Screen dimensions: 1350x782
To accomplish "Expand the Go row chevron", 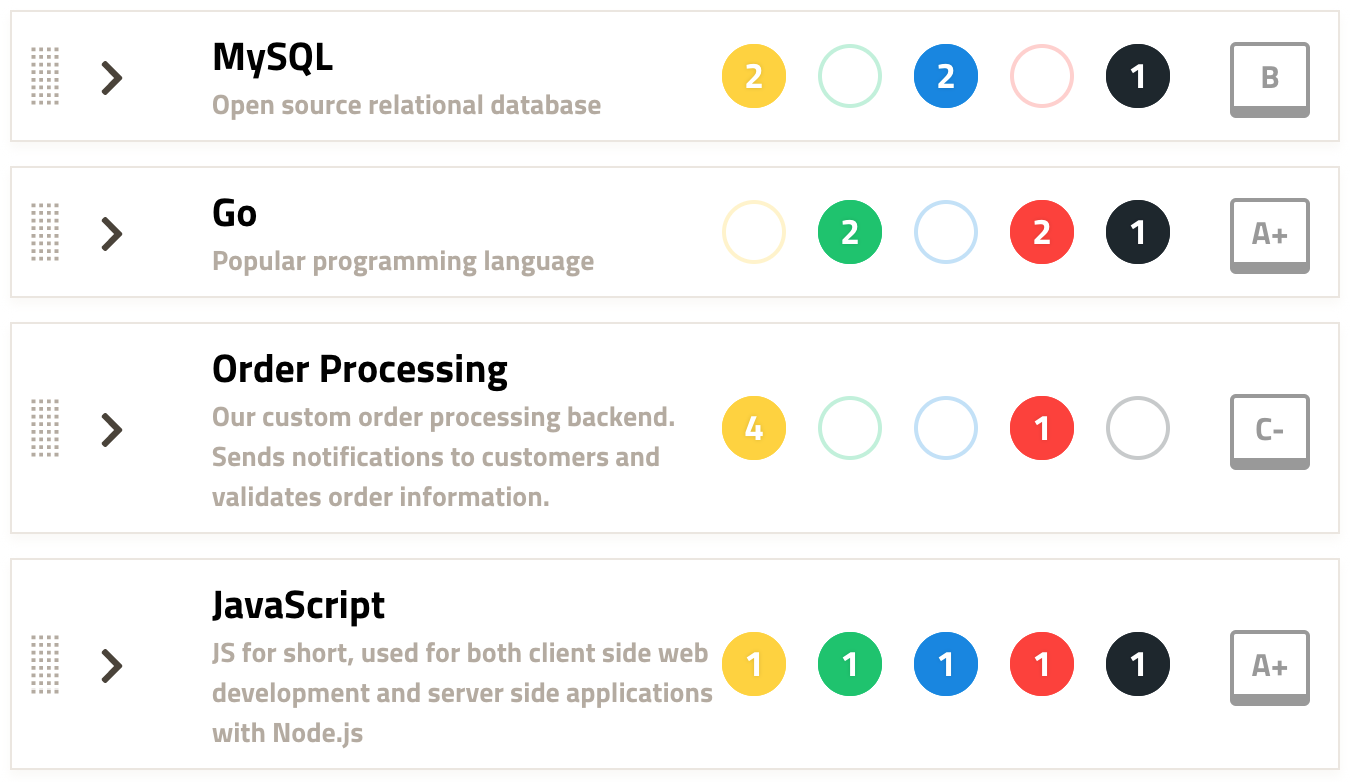I will 112,233.
